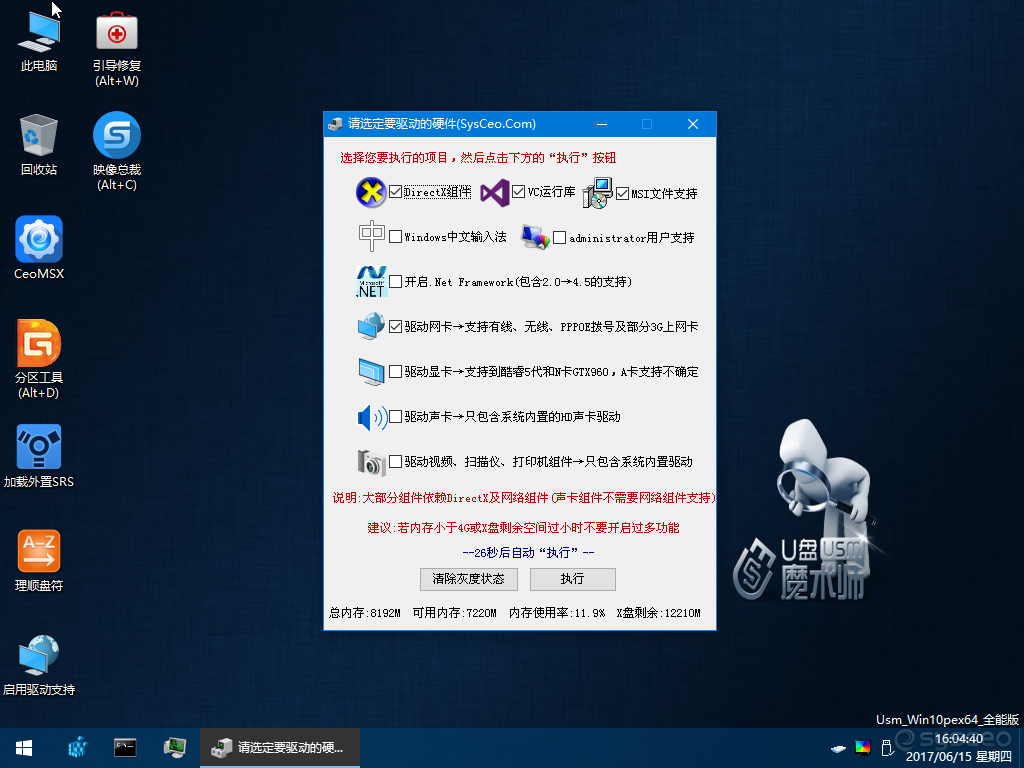Viewport: 1024px width, 768px height.
Task: Open the 回收站 recycle bin
Action: pos(39,145)
